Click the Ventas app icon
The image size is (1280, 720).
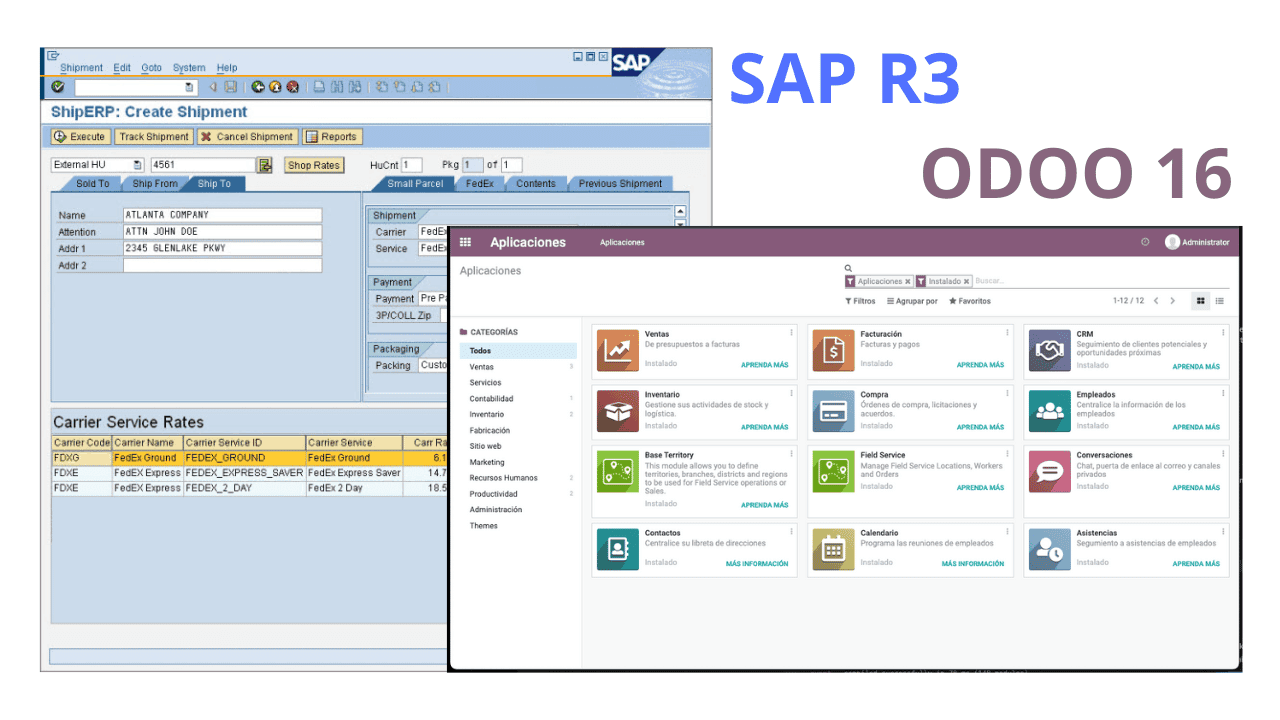tap(618, 350)
